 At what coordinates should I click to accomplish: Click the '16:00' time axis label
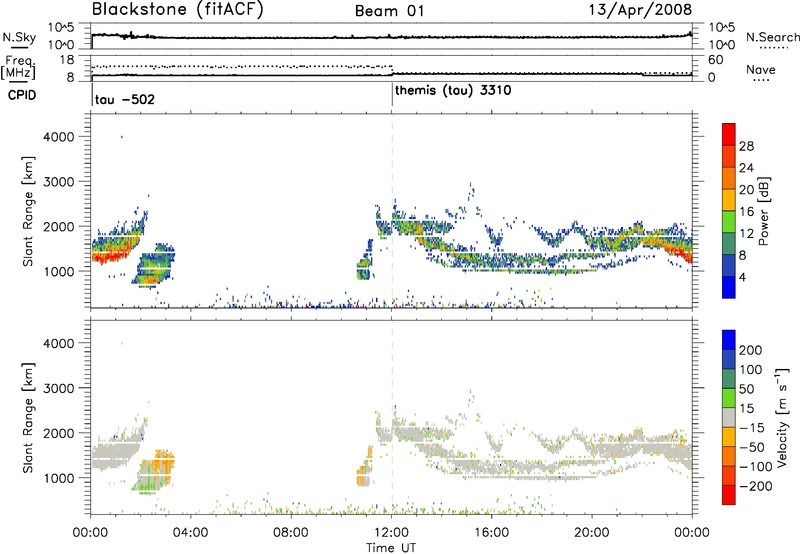click(491, 533)
